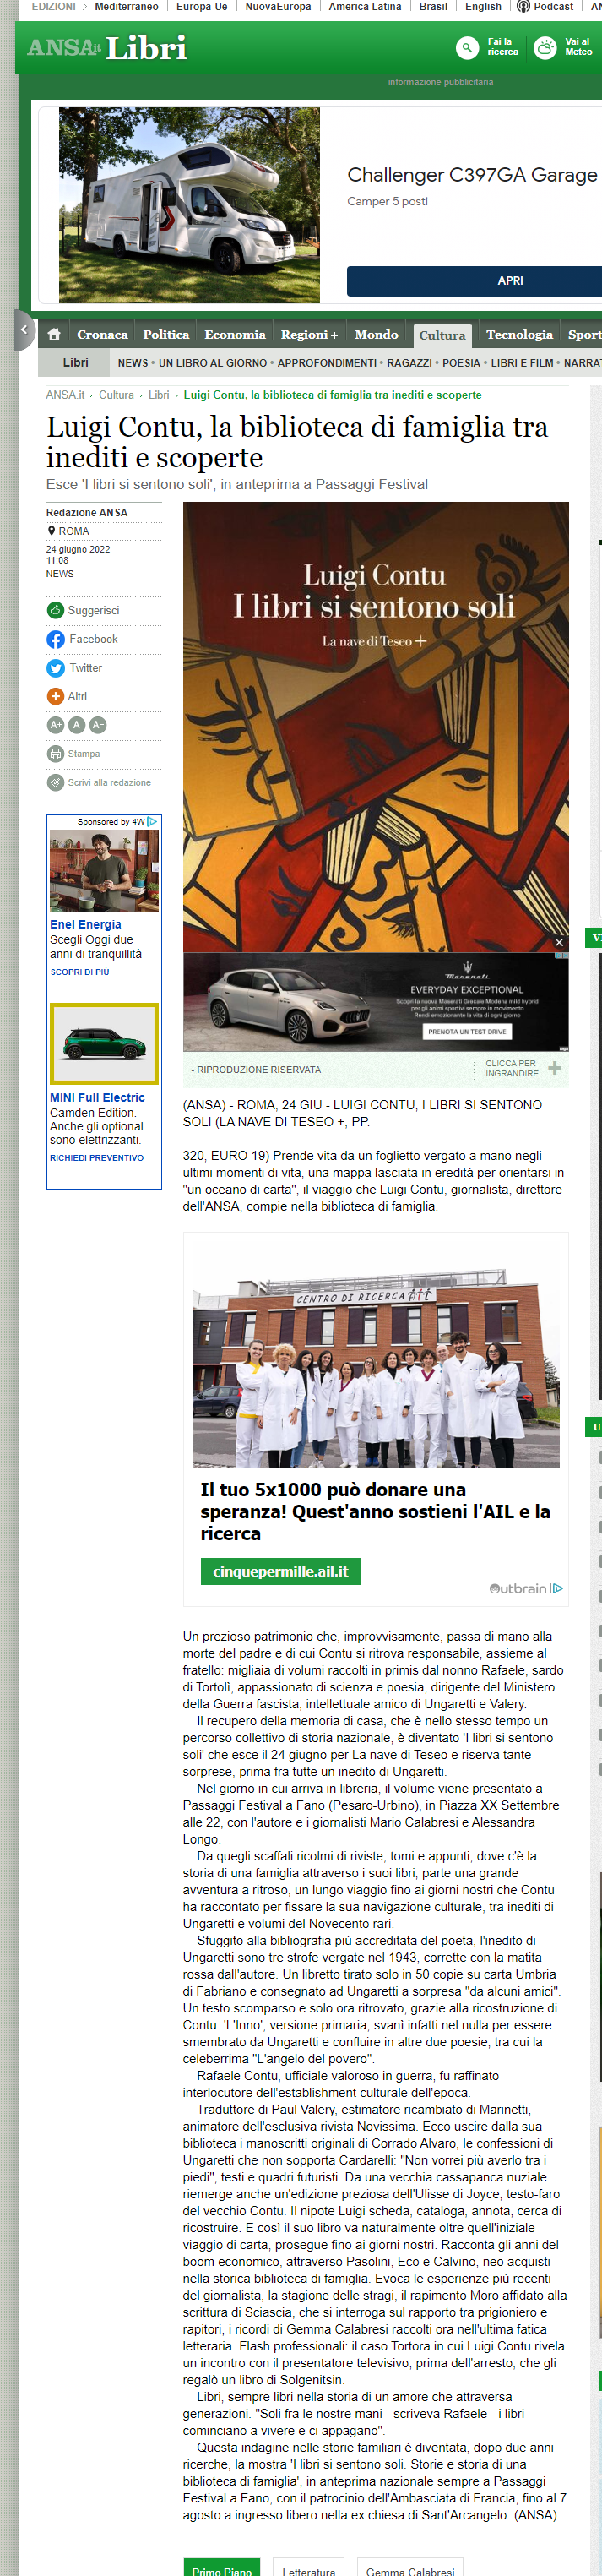The image size is (602, 2576).
Task: Open LIBRI E FILM submenu item
Action: pos(522,363)
